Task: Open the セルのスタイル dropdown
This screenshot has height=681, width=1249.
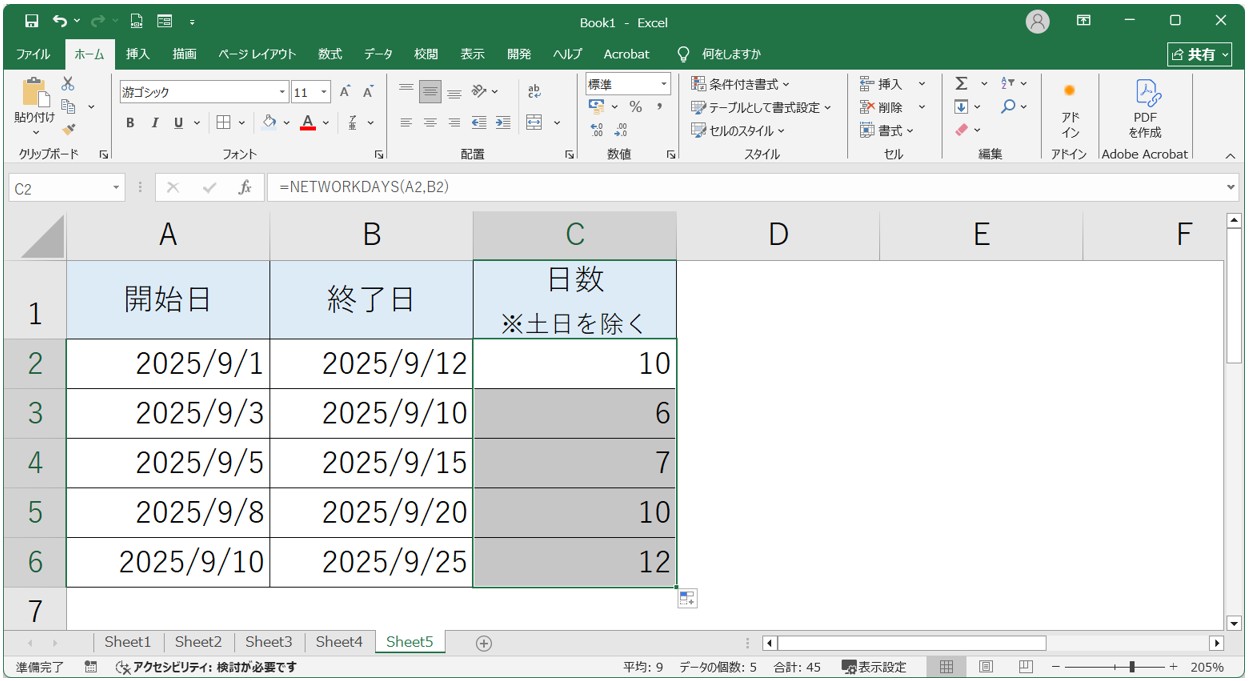Action: pyautogui.click(x=738, y=130)
